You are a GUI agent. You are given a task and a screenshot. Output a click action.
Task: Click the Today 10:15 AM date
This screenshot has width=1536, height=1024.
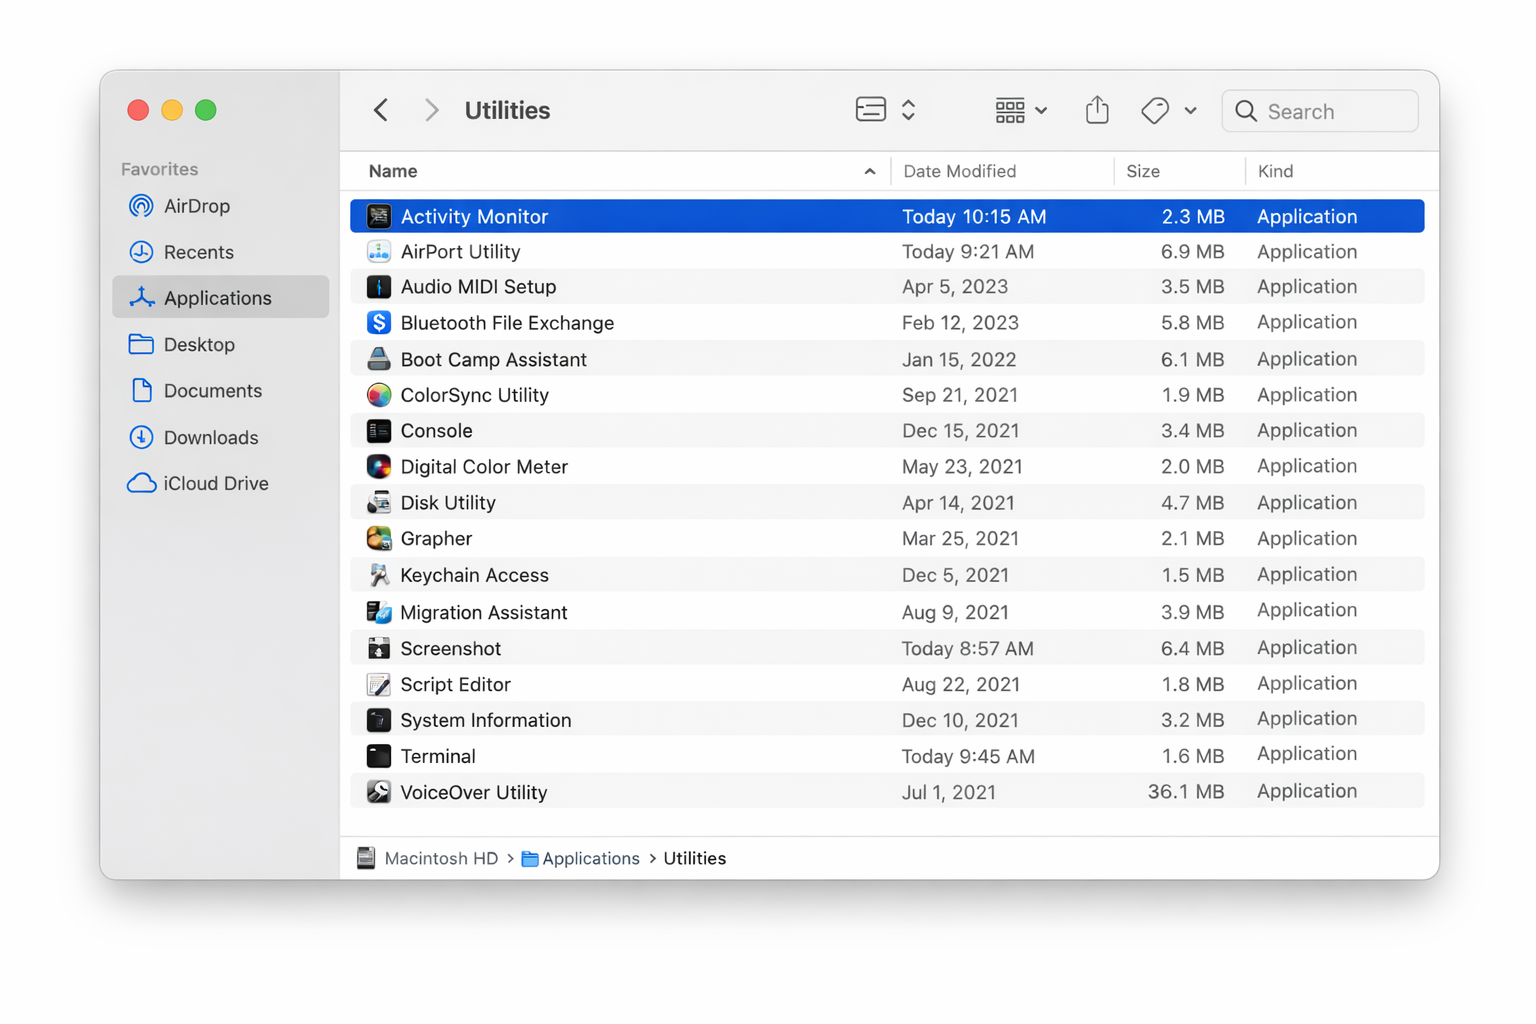pos(974,216)
